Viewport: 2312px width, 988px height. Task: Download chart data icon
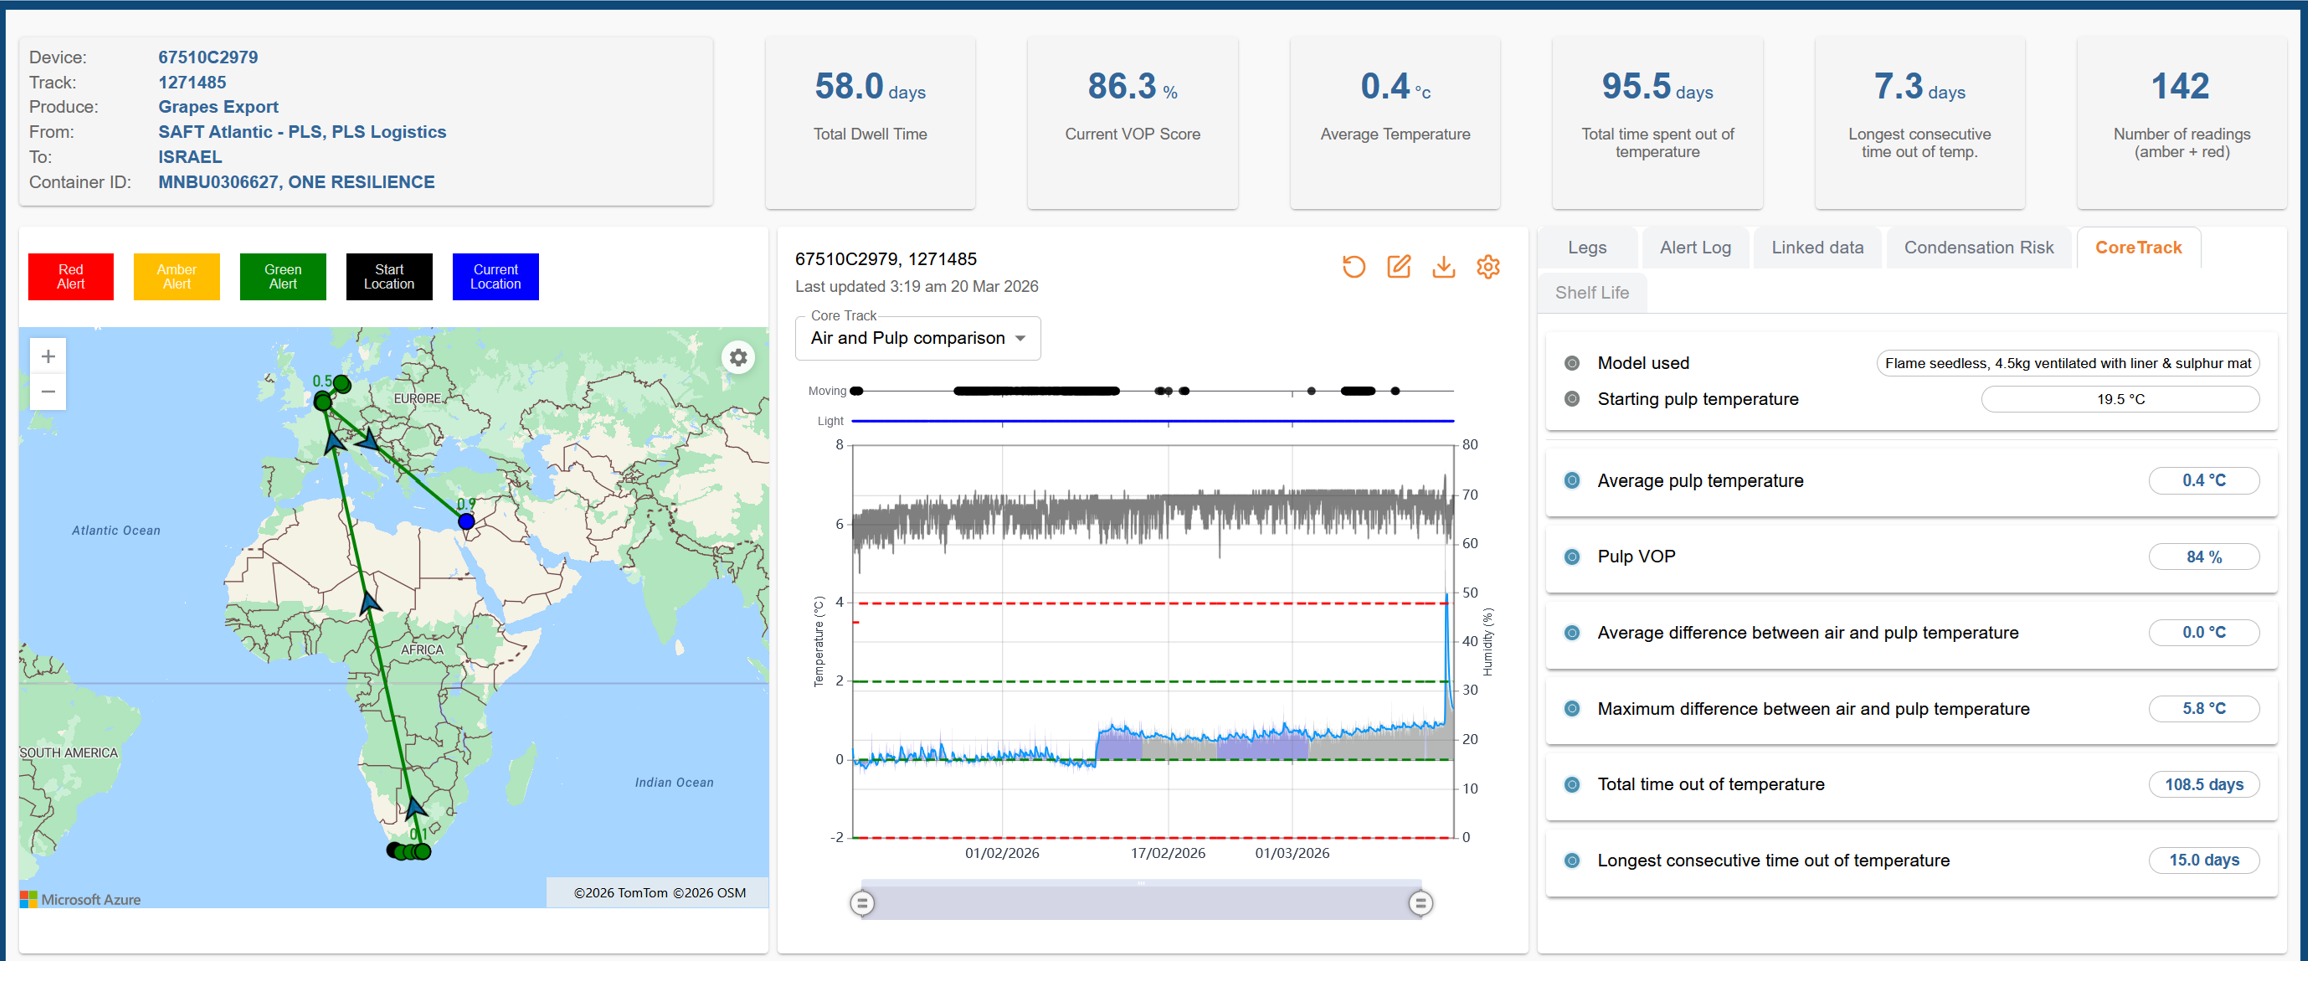1443,267
